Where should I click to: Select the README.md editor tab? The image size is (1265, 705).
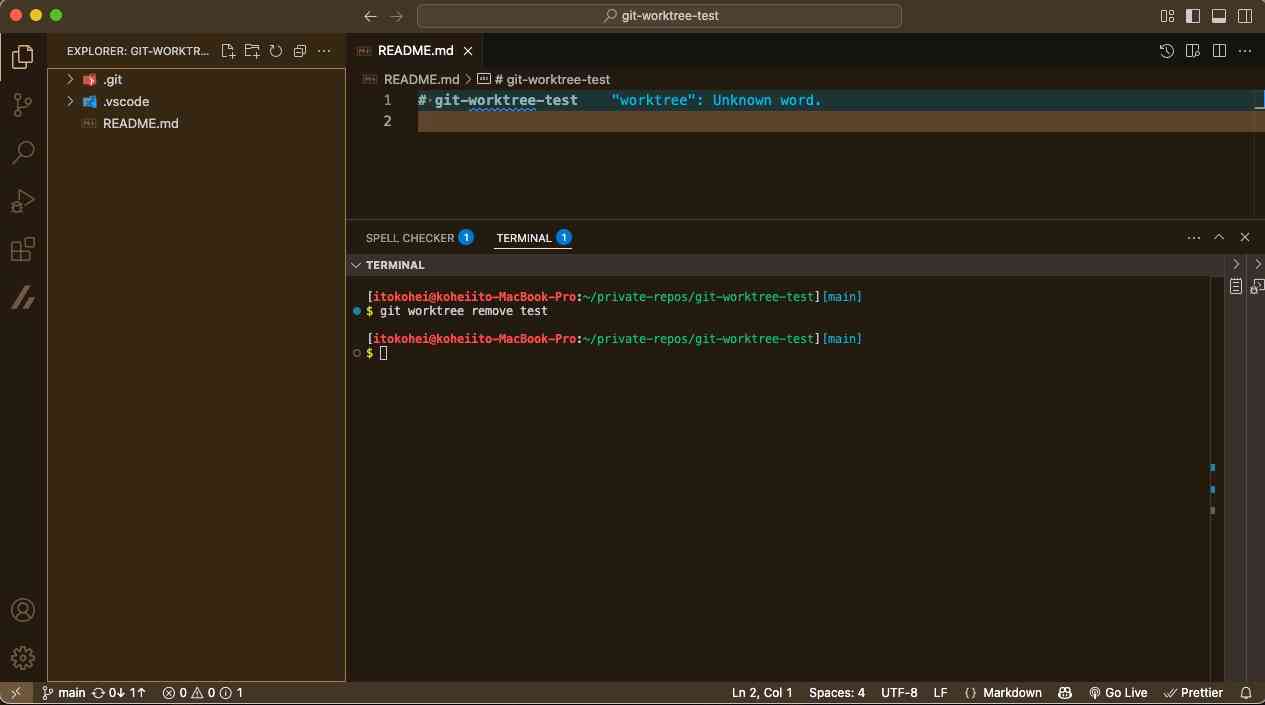coord(415,51)
